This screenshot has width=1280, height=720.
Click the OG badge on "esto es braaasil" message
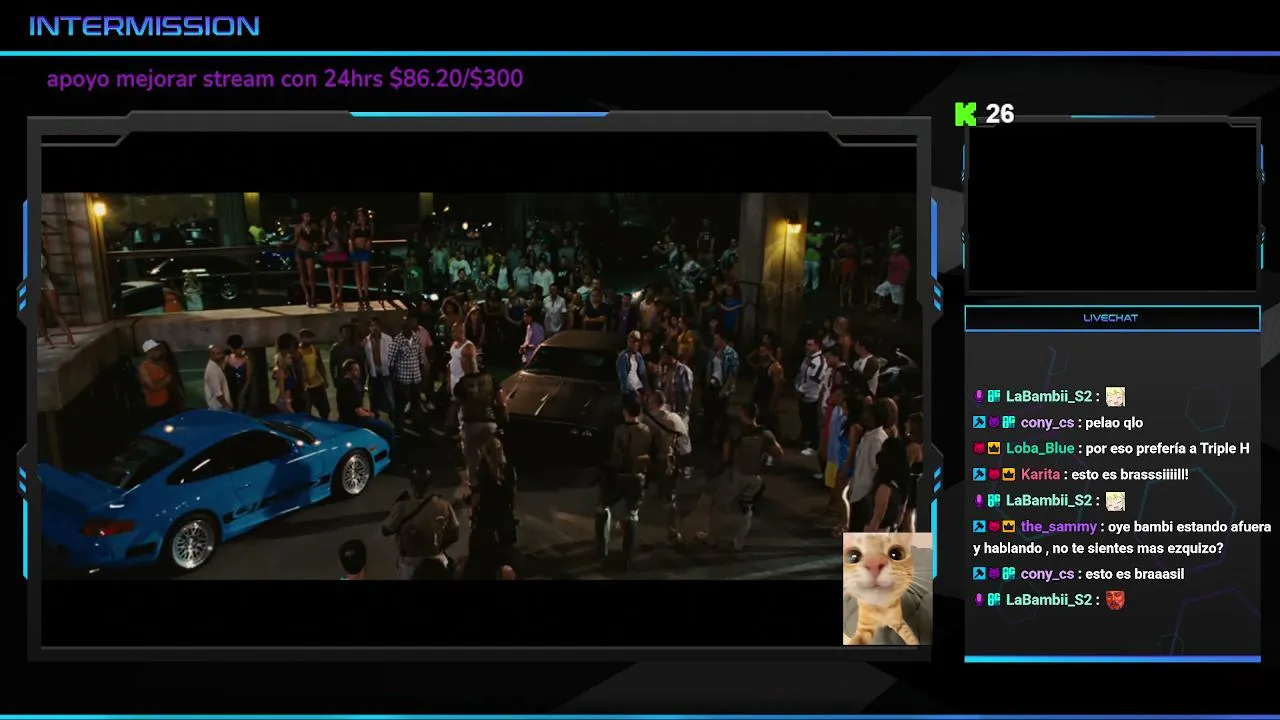click(1009, 574)
